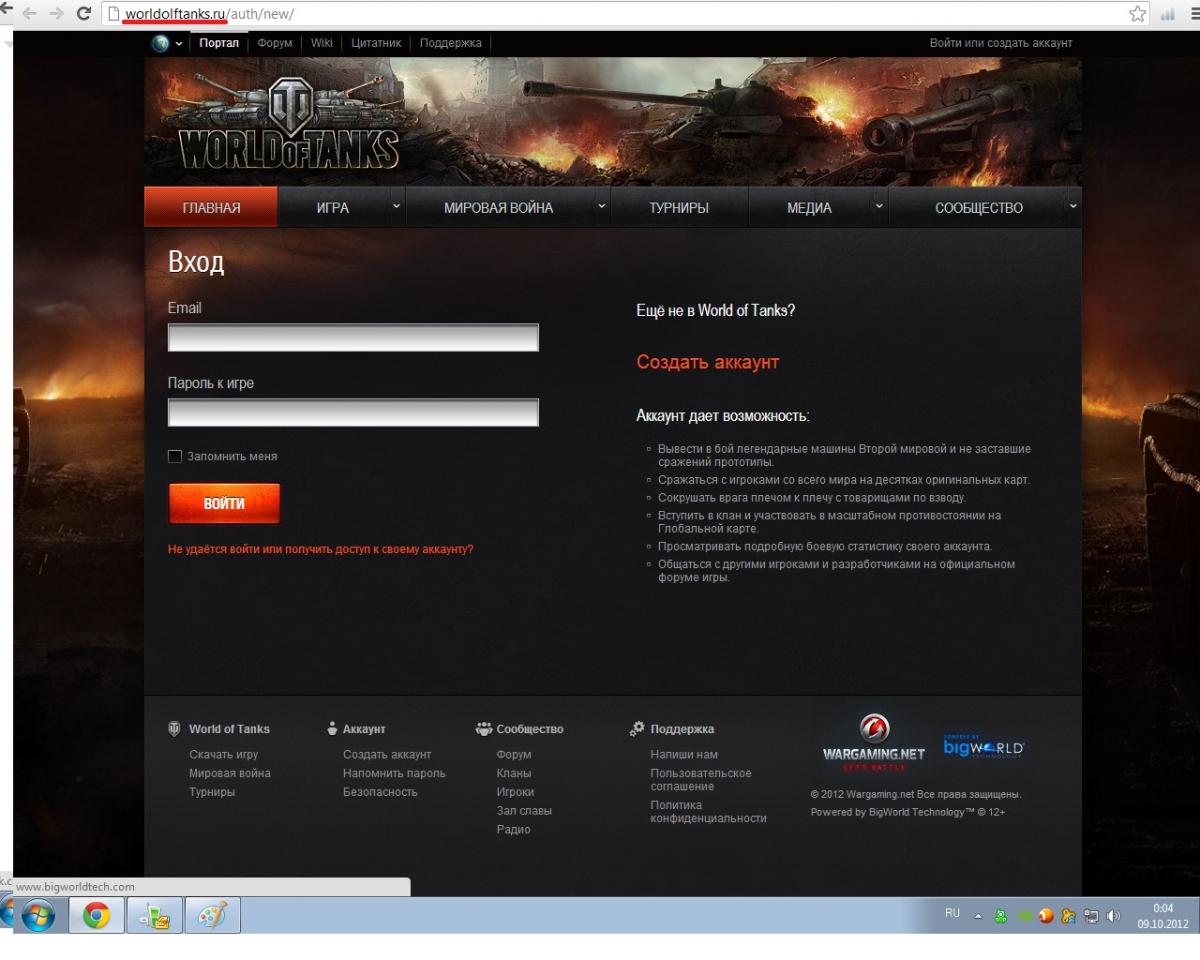Focus the Email input field
The image size is (1200, 960).
click(x=353, y=337)
